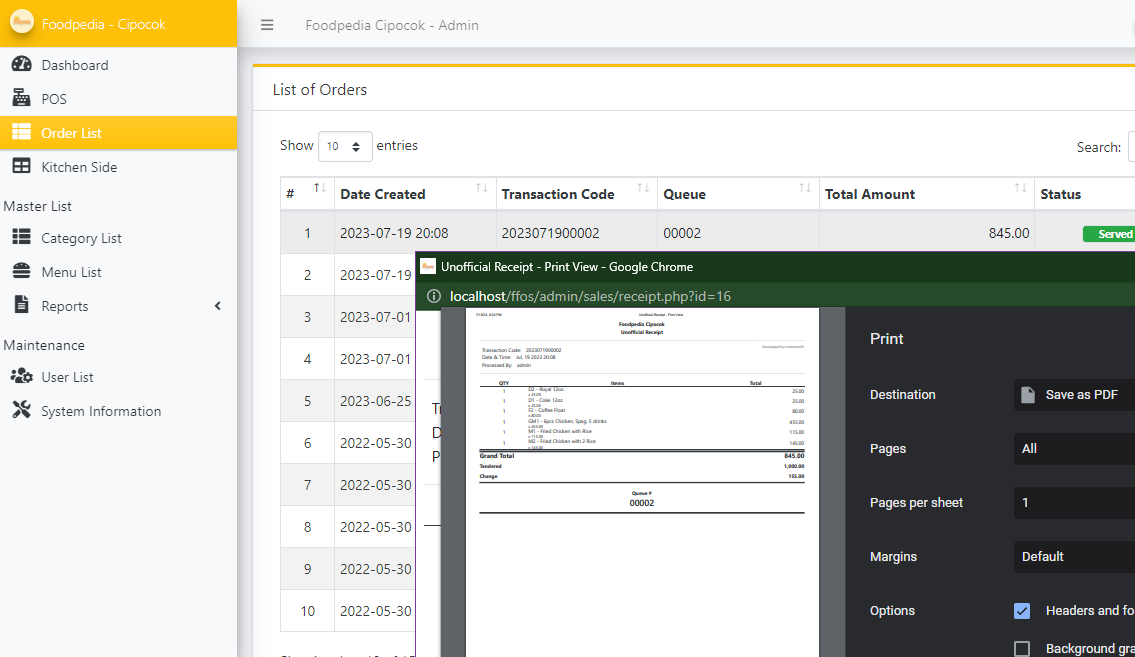Click the 2023-07-19 20:08 date cell
1135x657 pixels.
coord(415,233)
